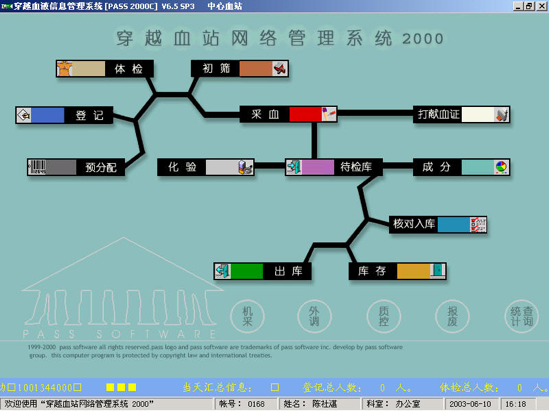Click the amber color block on 库存
Screen dimensions: 549x411
pos(414,271)
